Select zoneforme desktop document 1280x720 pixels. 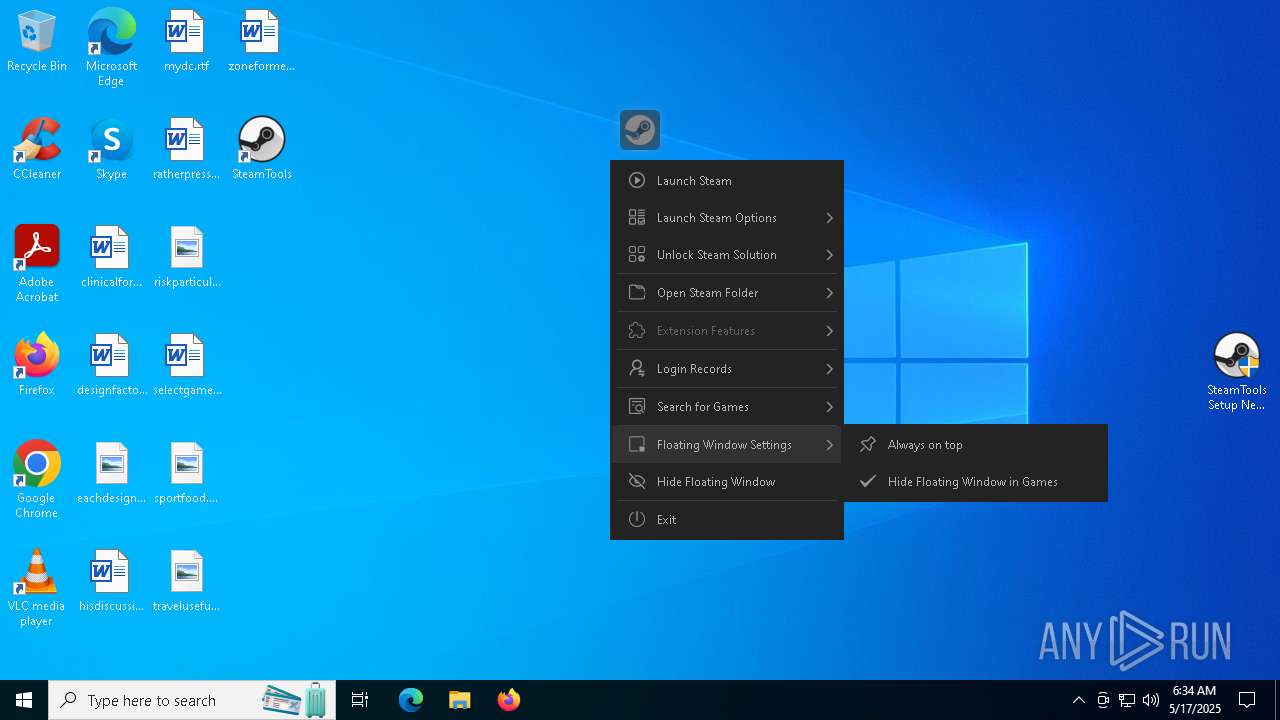[x=261, y=42]
